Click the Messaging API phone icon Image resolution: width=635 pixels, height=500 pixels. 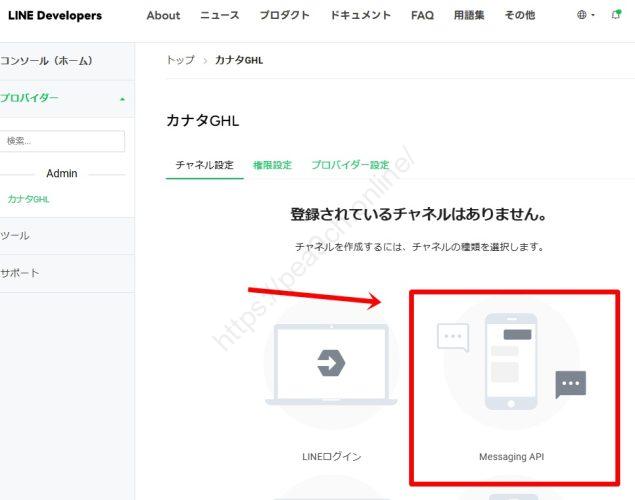coord(511,362)
